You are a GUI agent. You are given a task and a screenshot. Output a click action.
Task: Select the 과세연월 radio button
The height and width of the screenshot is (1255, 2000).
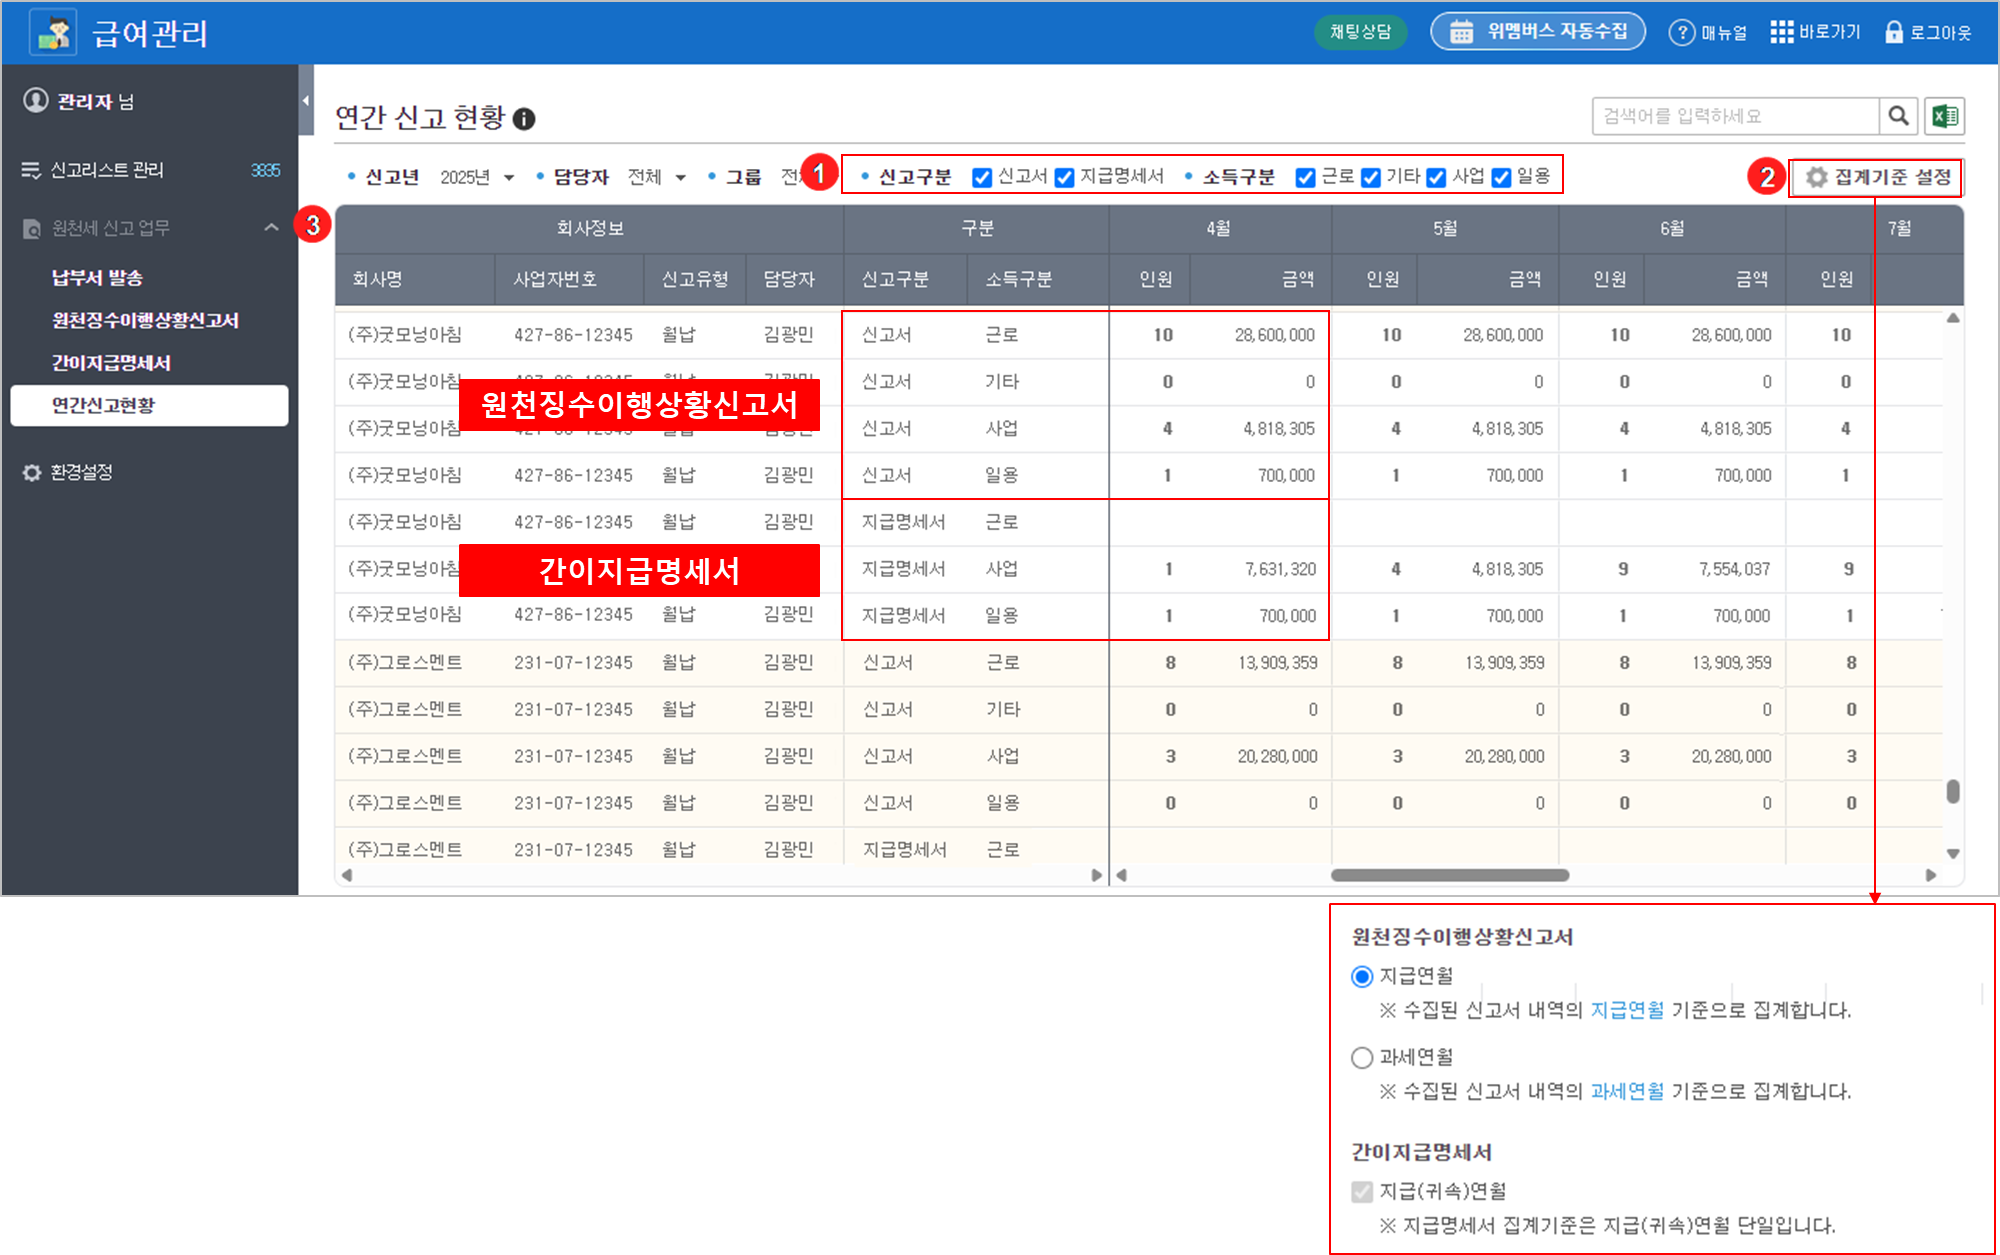1362,1058
